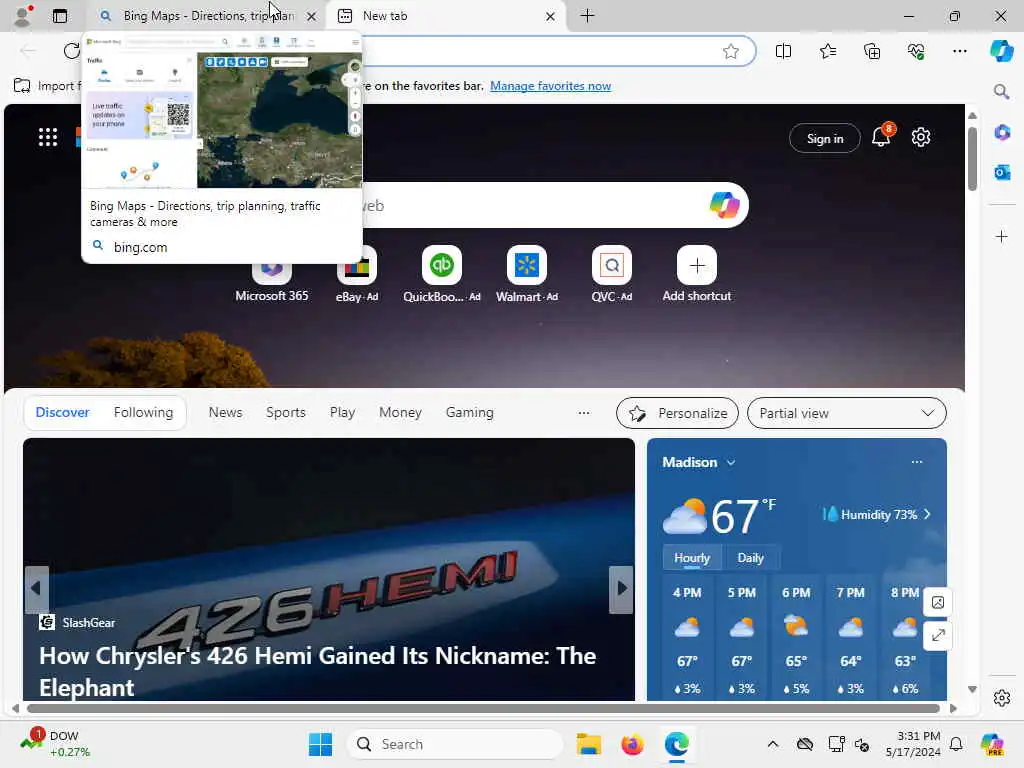Open Edge Settings and more menu
Viewport: 1024px width, 768px height.
(x=959, y=51)
